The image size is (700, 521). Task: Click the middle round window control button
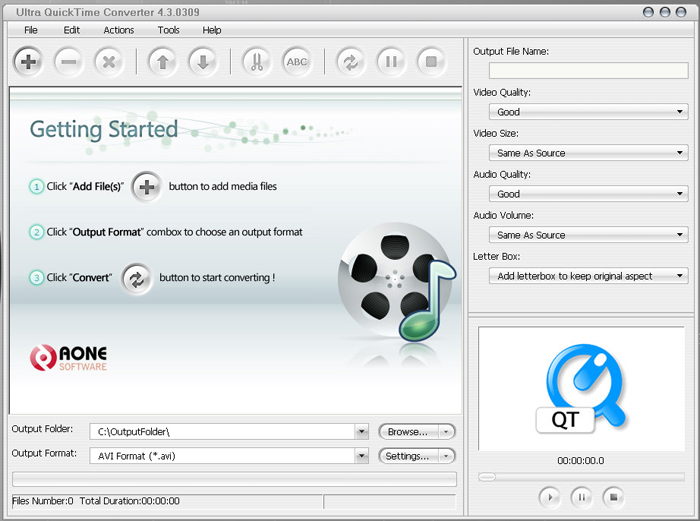665,12
